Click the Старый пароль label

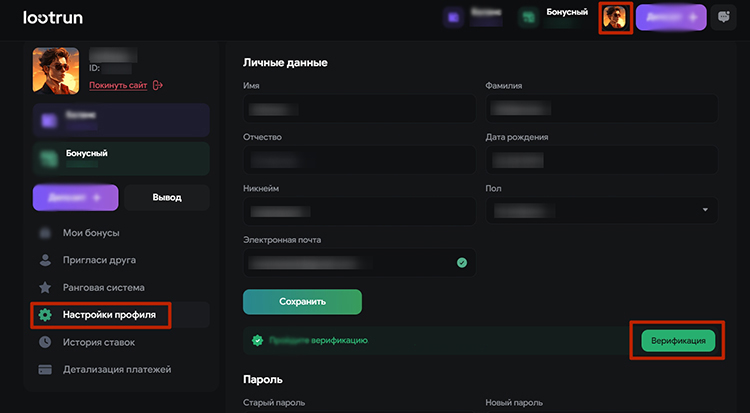(x=274, y=402)
